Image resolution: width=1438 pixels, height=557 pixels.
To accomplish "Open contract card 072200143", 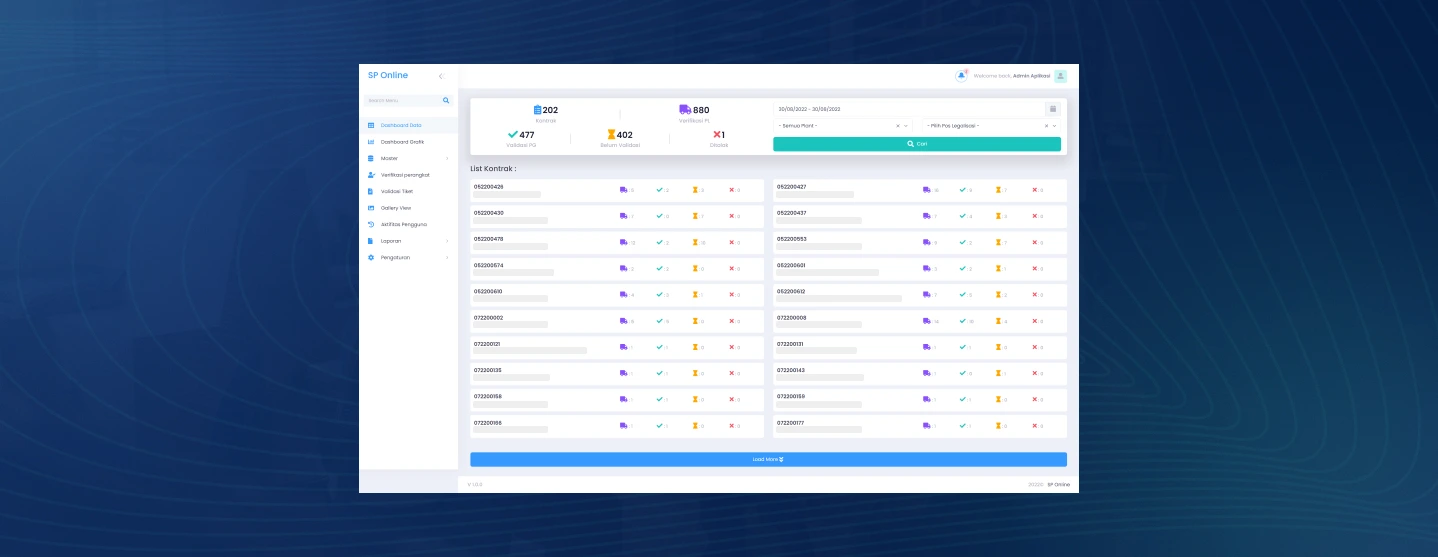I will [x=920, y=373].
